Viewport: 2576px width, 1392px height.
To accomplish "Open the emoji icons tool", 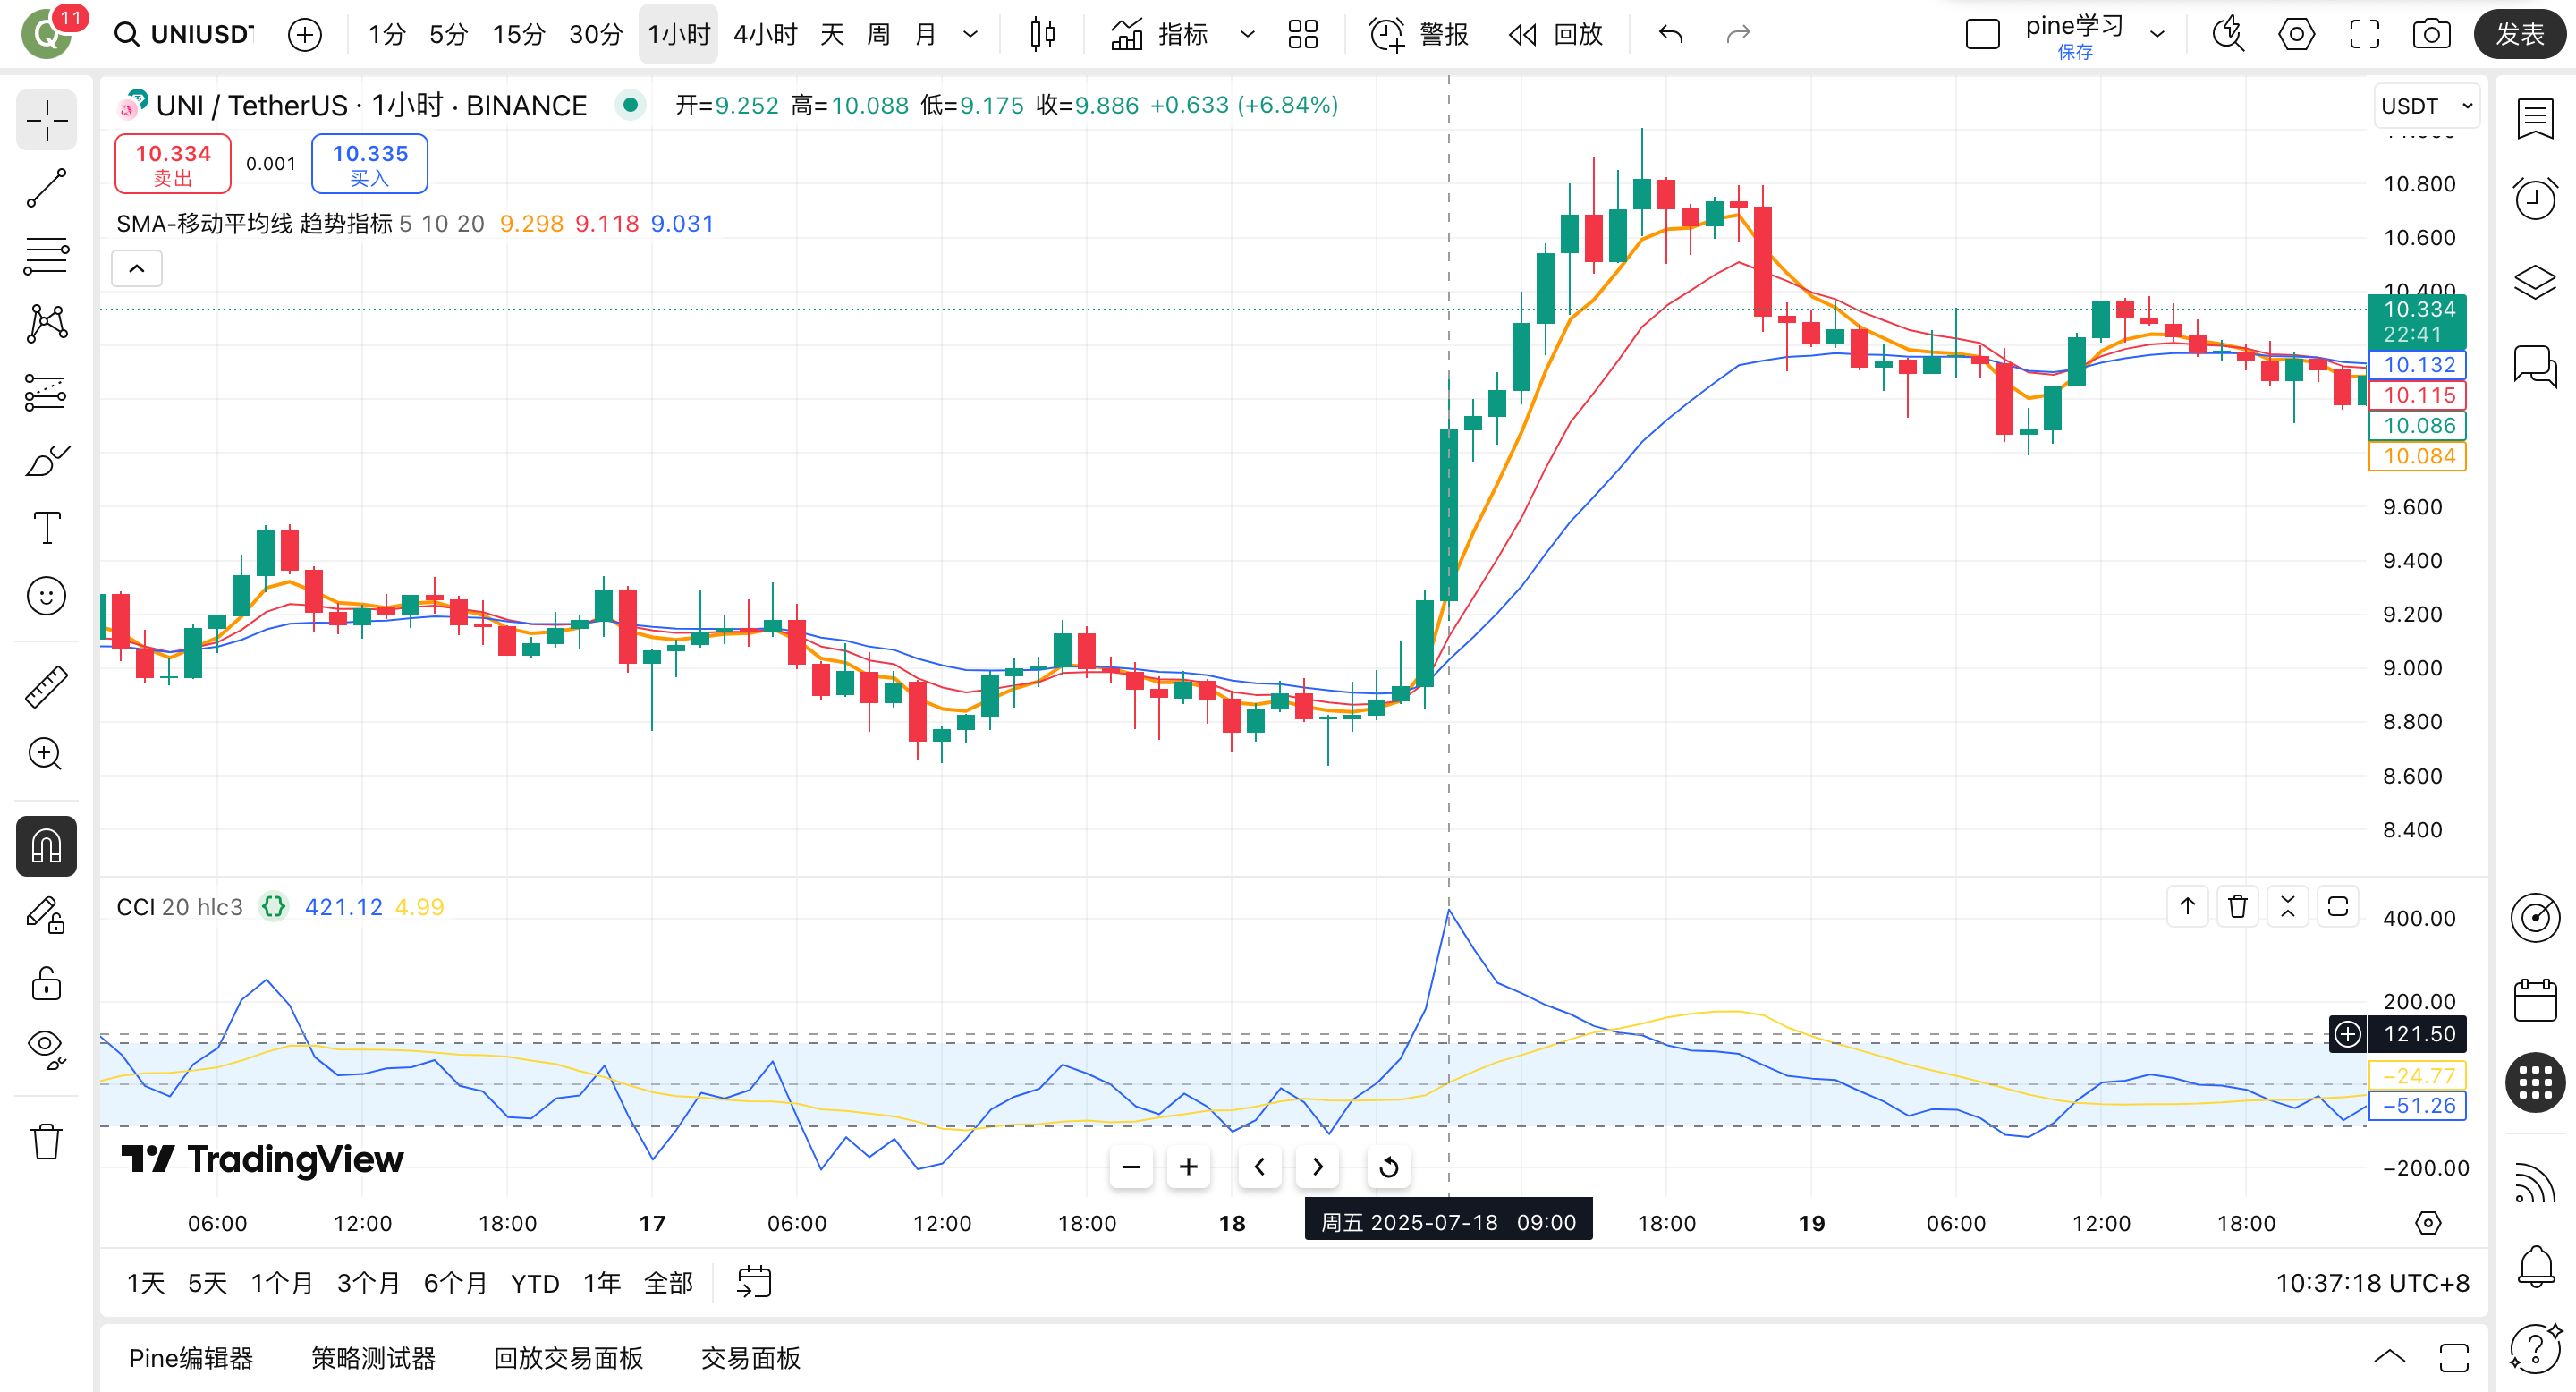I will click(x=46, y=596).
